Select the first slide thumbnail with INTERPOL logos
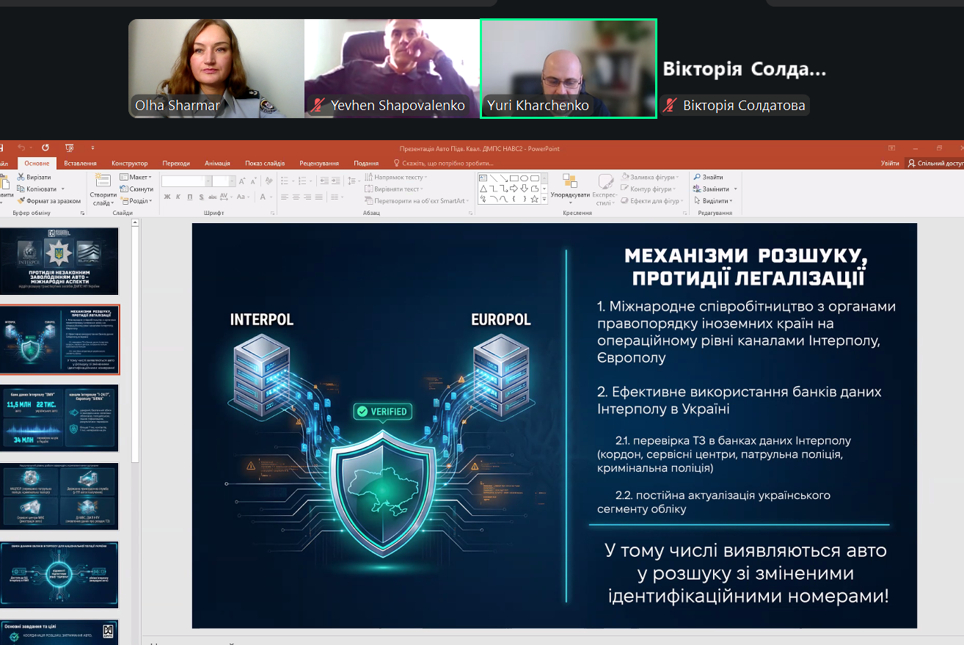The height and width of the screenshot is (645, 964). click(59, 261)
